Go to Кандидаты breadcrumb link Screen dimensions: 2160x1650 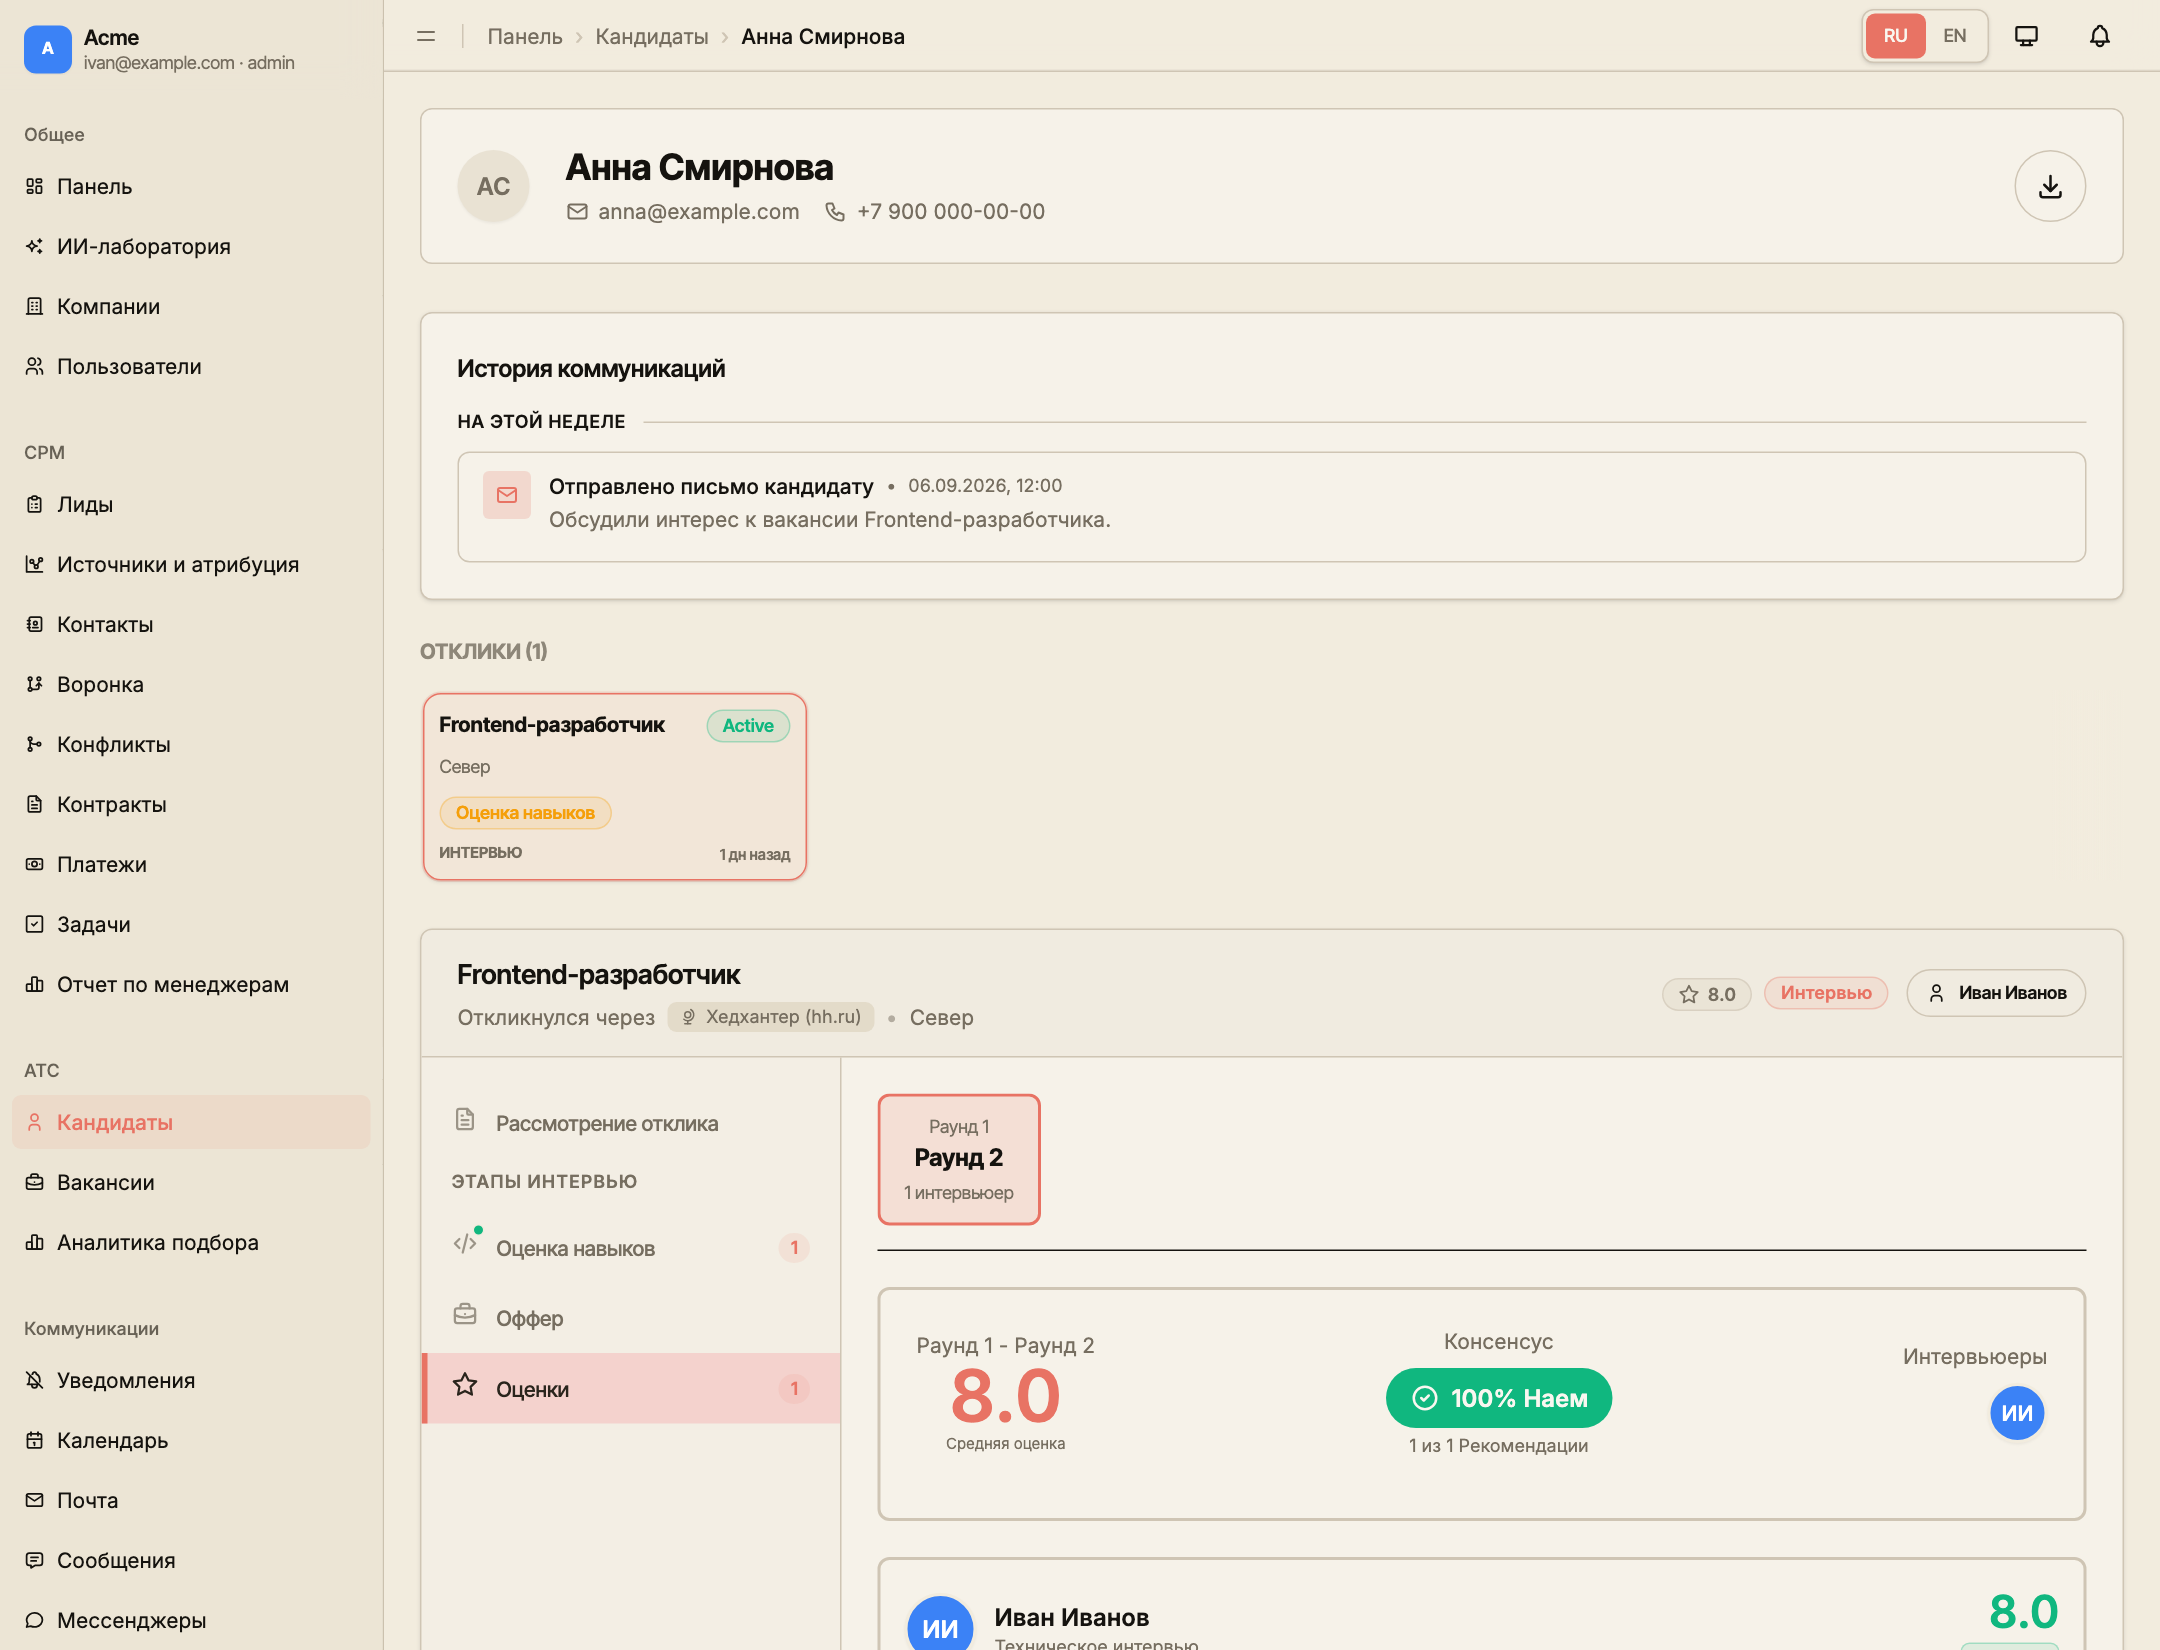[x=651, y=37]
